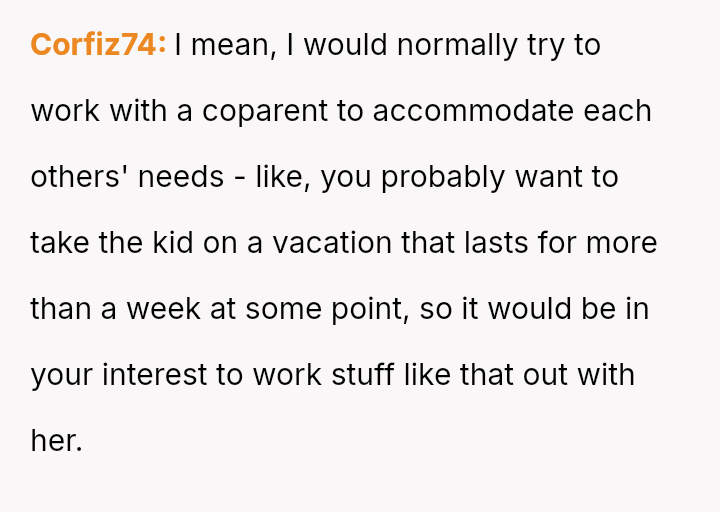
Task: Click the word "vacation" in the comment
Action: (331, 243)
